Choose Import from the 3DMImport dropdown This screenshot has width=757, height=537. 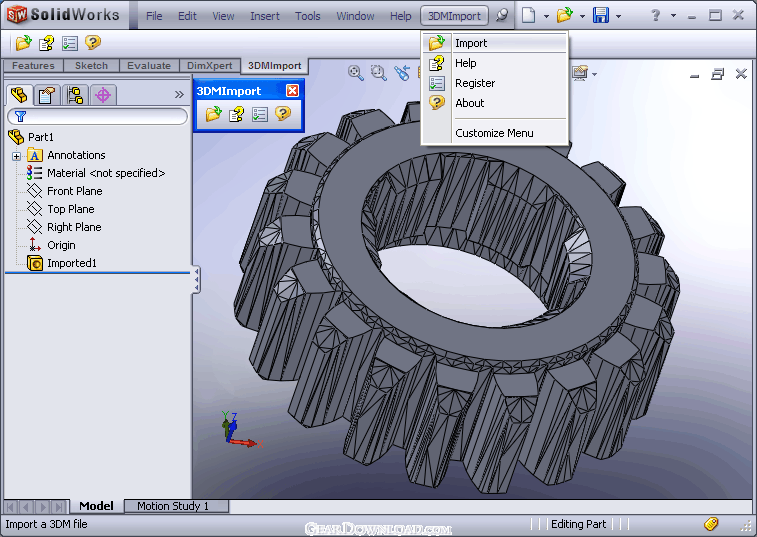pos(494,43)
